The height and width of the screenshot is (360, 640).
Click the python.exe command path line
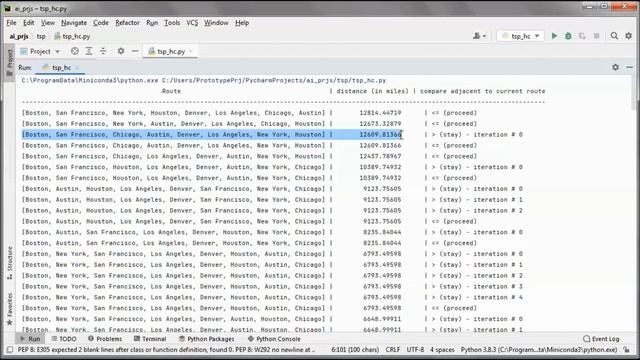point(204,80)
